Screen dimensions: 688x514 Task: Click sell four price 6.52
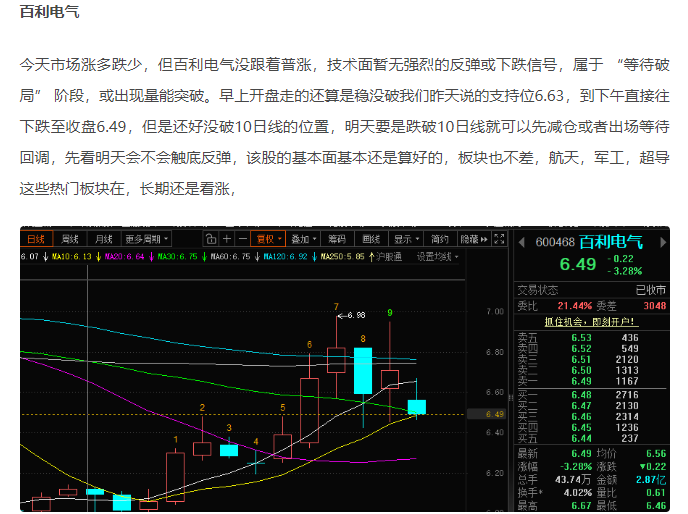(581, 349)
